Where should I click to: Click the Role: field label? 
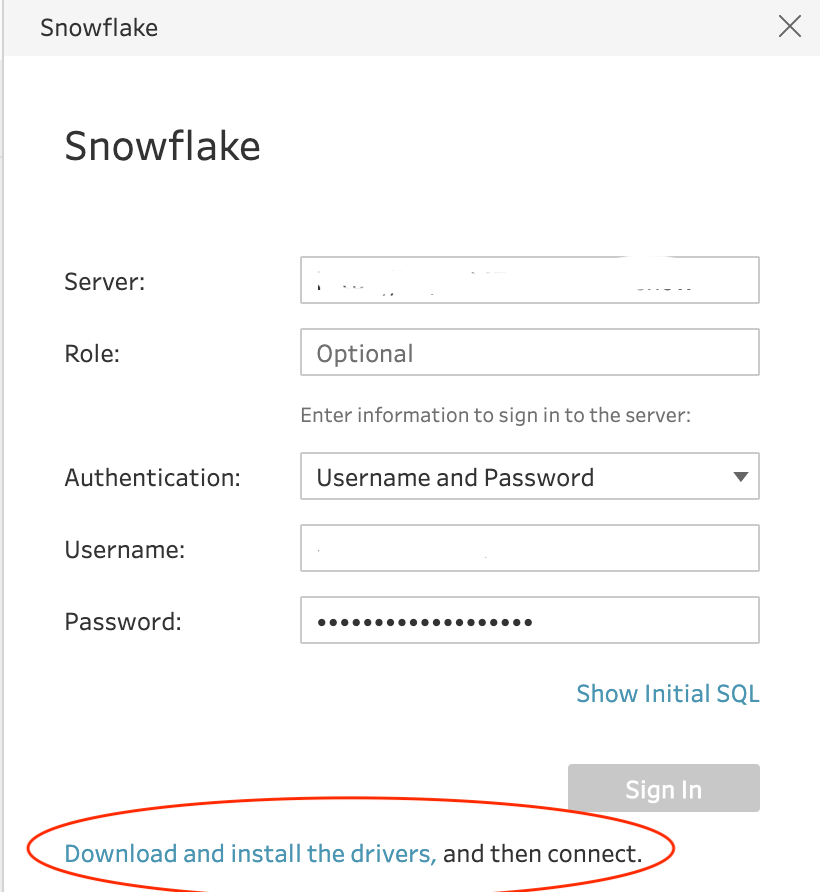tap(92, 354)
